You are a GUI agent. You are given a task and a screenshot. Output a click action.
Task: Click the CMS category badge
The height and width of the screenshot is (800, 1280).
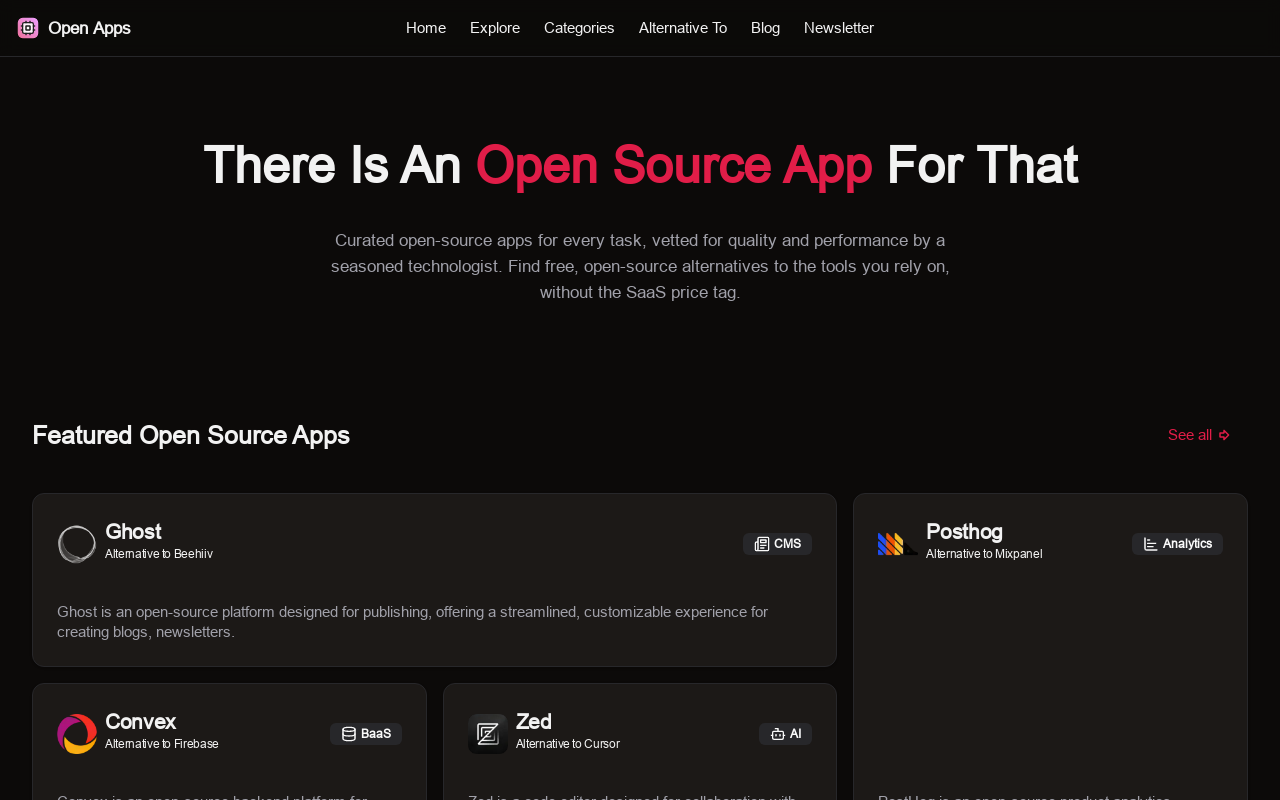(777, 544)
